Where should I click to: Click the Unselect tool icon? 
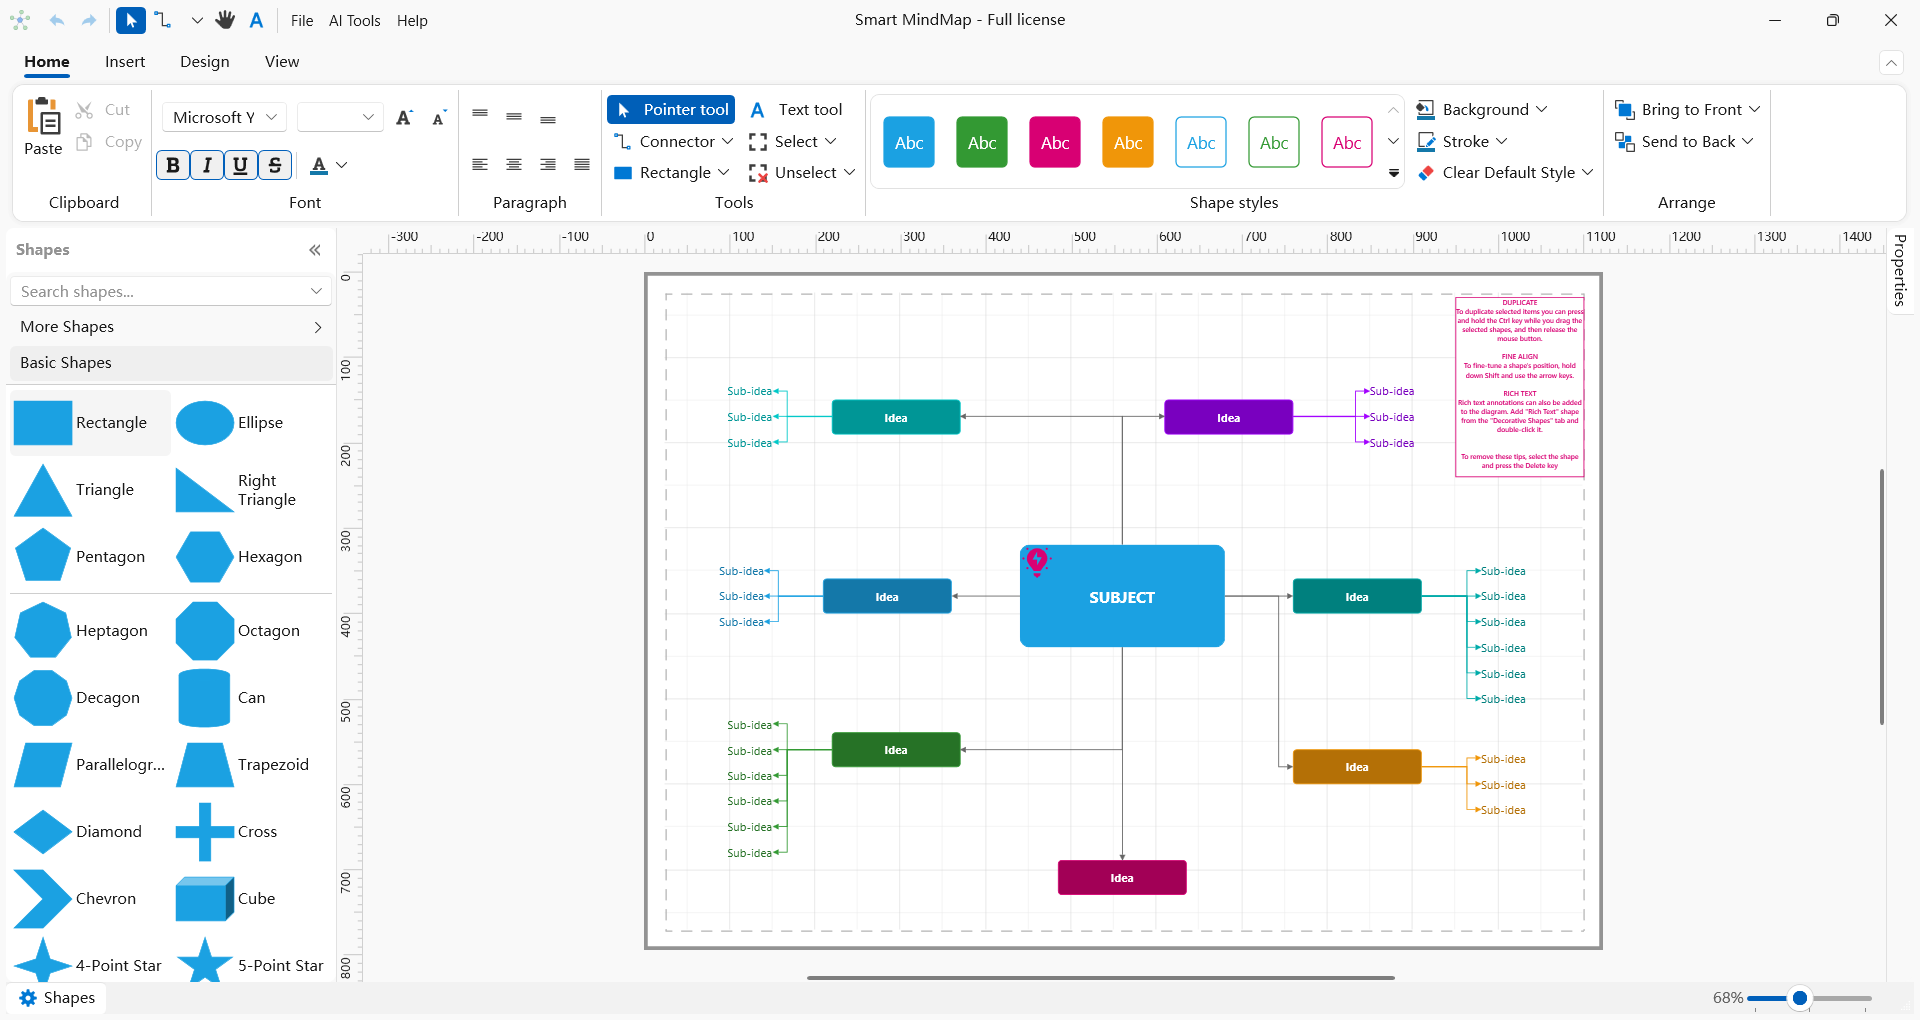click(x=758, y=173)
